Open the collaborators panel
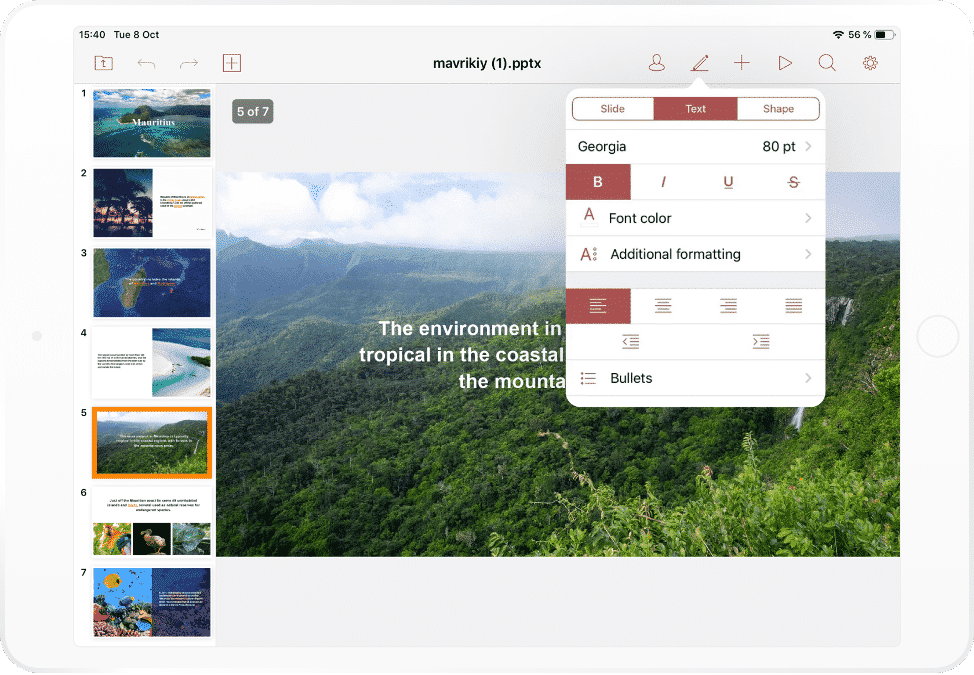This screenshot has height=675, width=974. tap(657, 62)
